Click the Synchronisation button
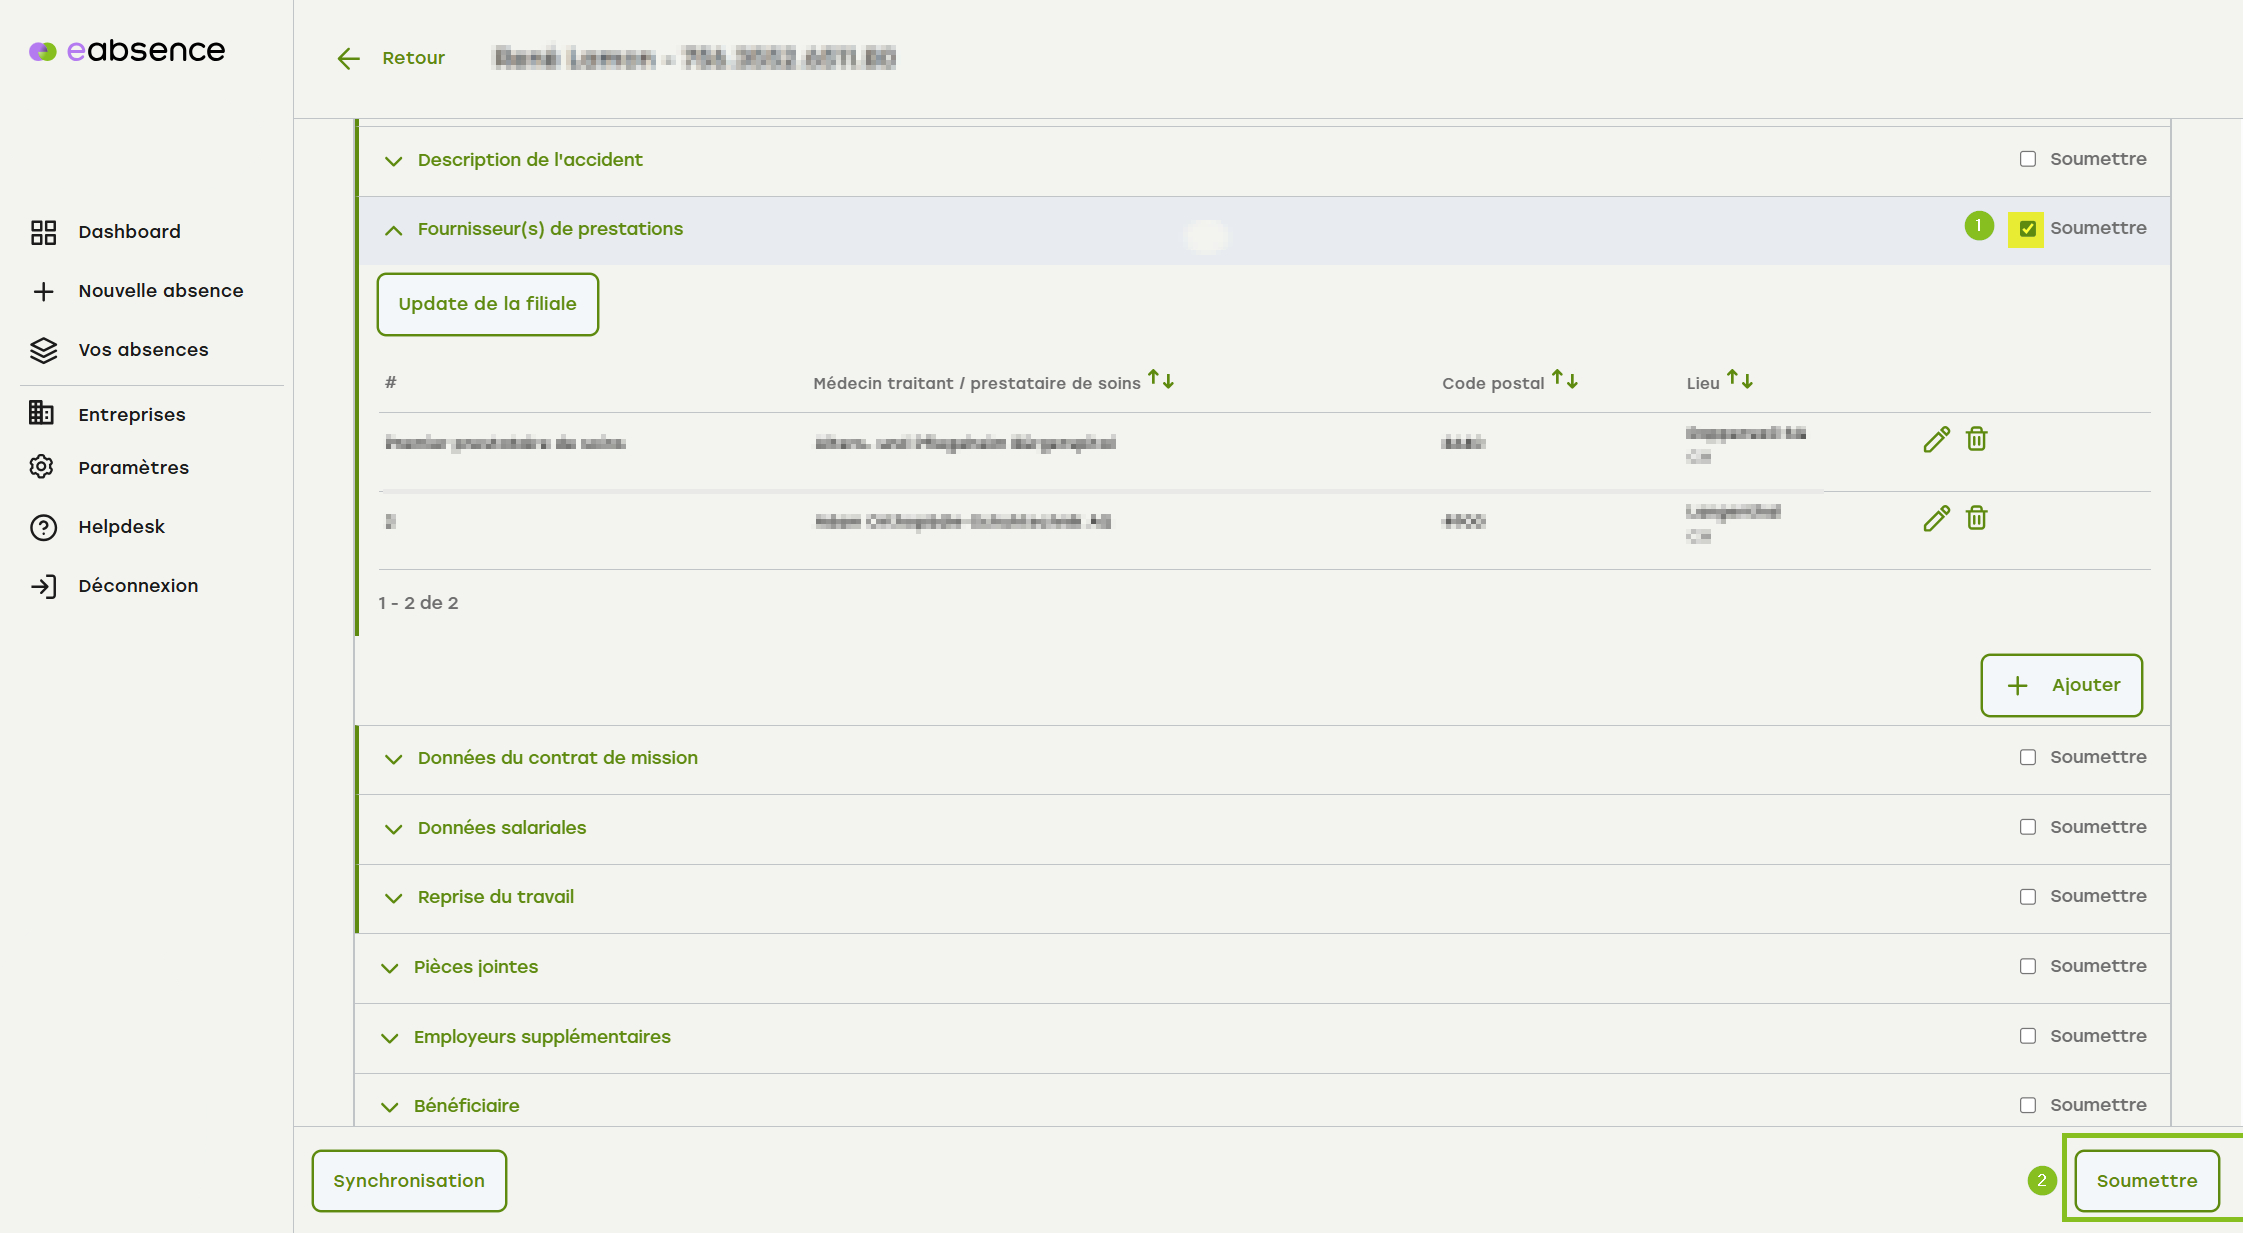The image size is (2243, 1233). pyautogui.click(x=409, y=1181)
